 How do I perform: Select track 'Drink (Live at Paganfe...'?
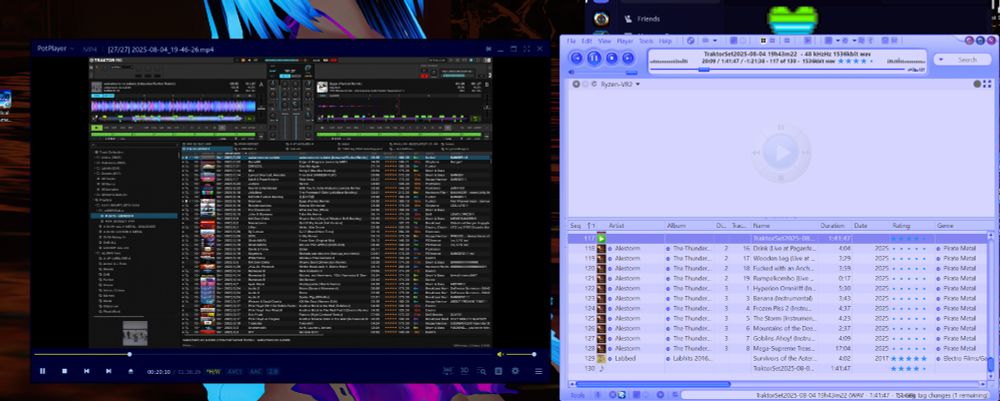pos(784,249)
